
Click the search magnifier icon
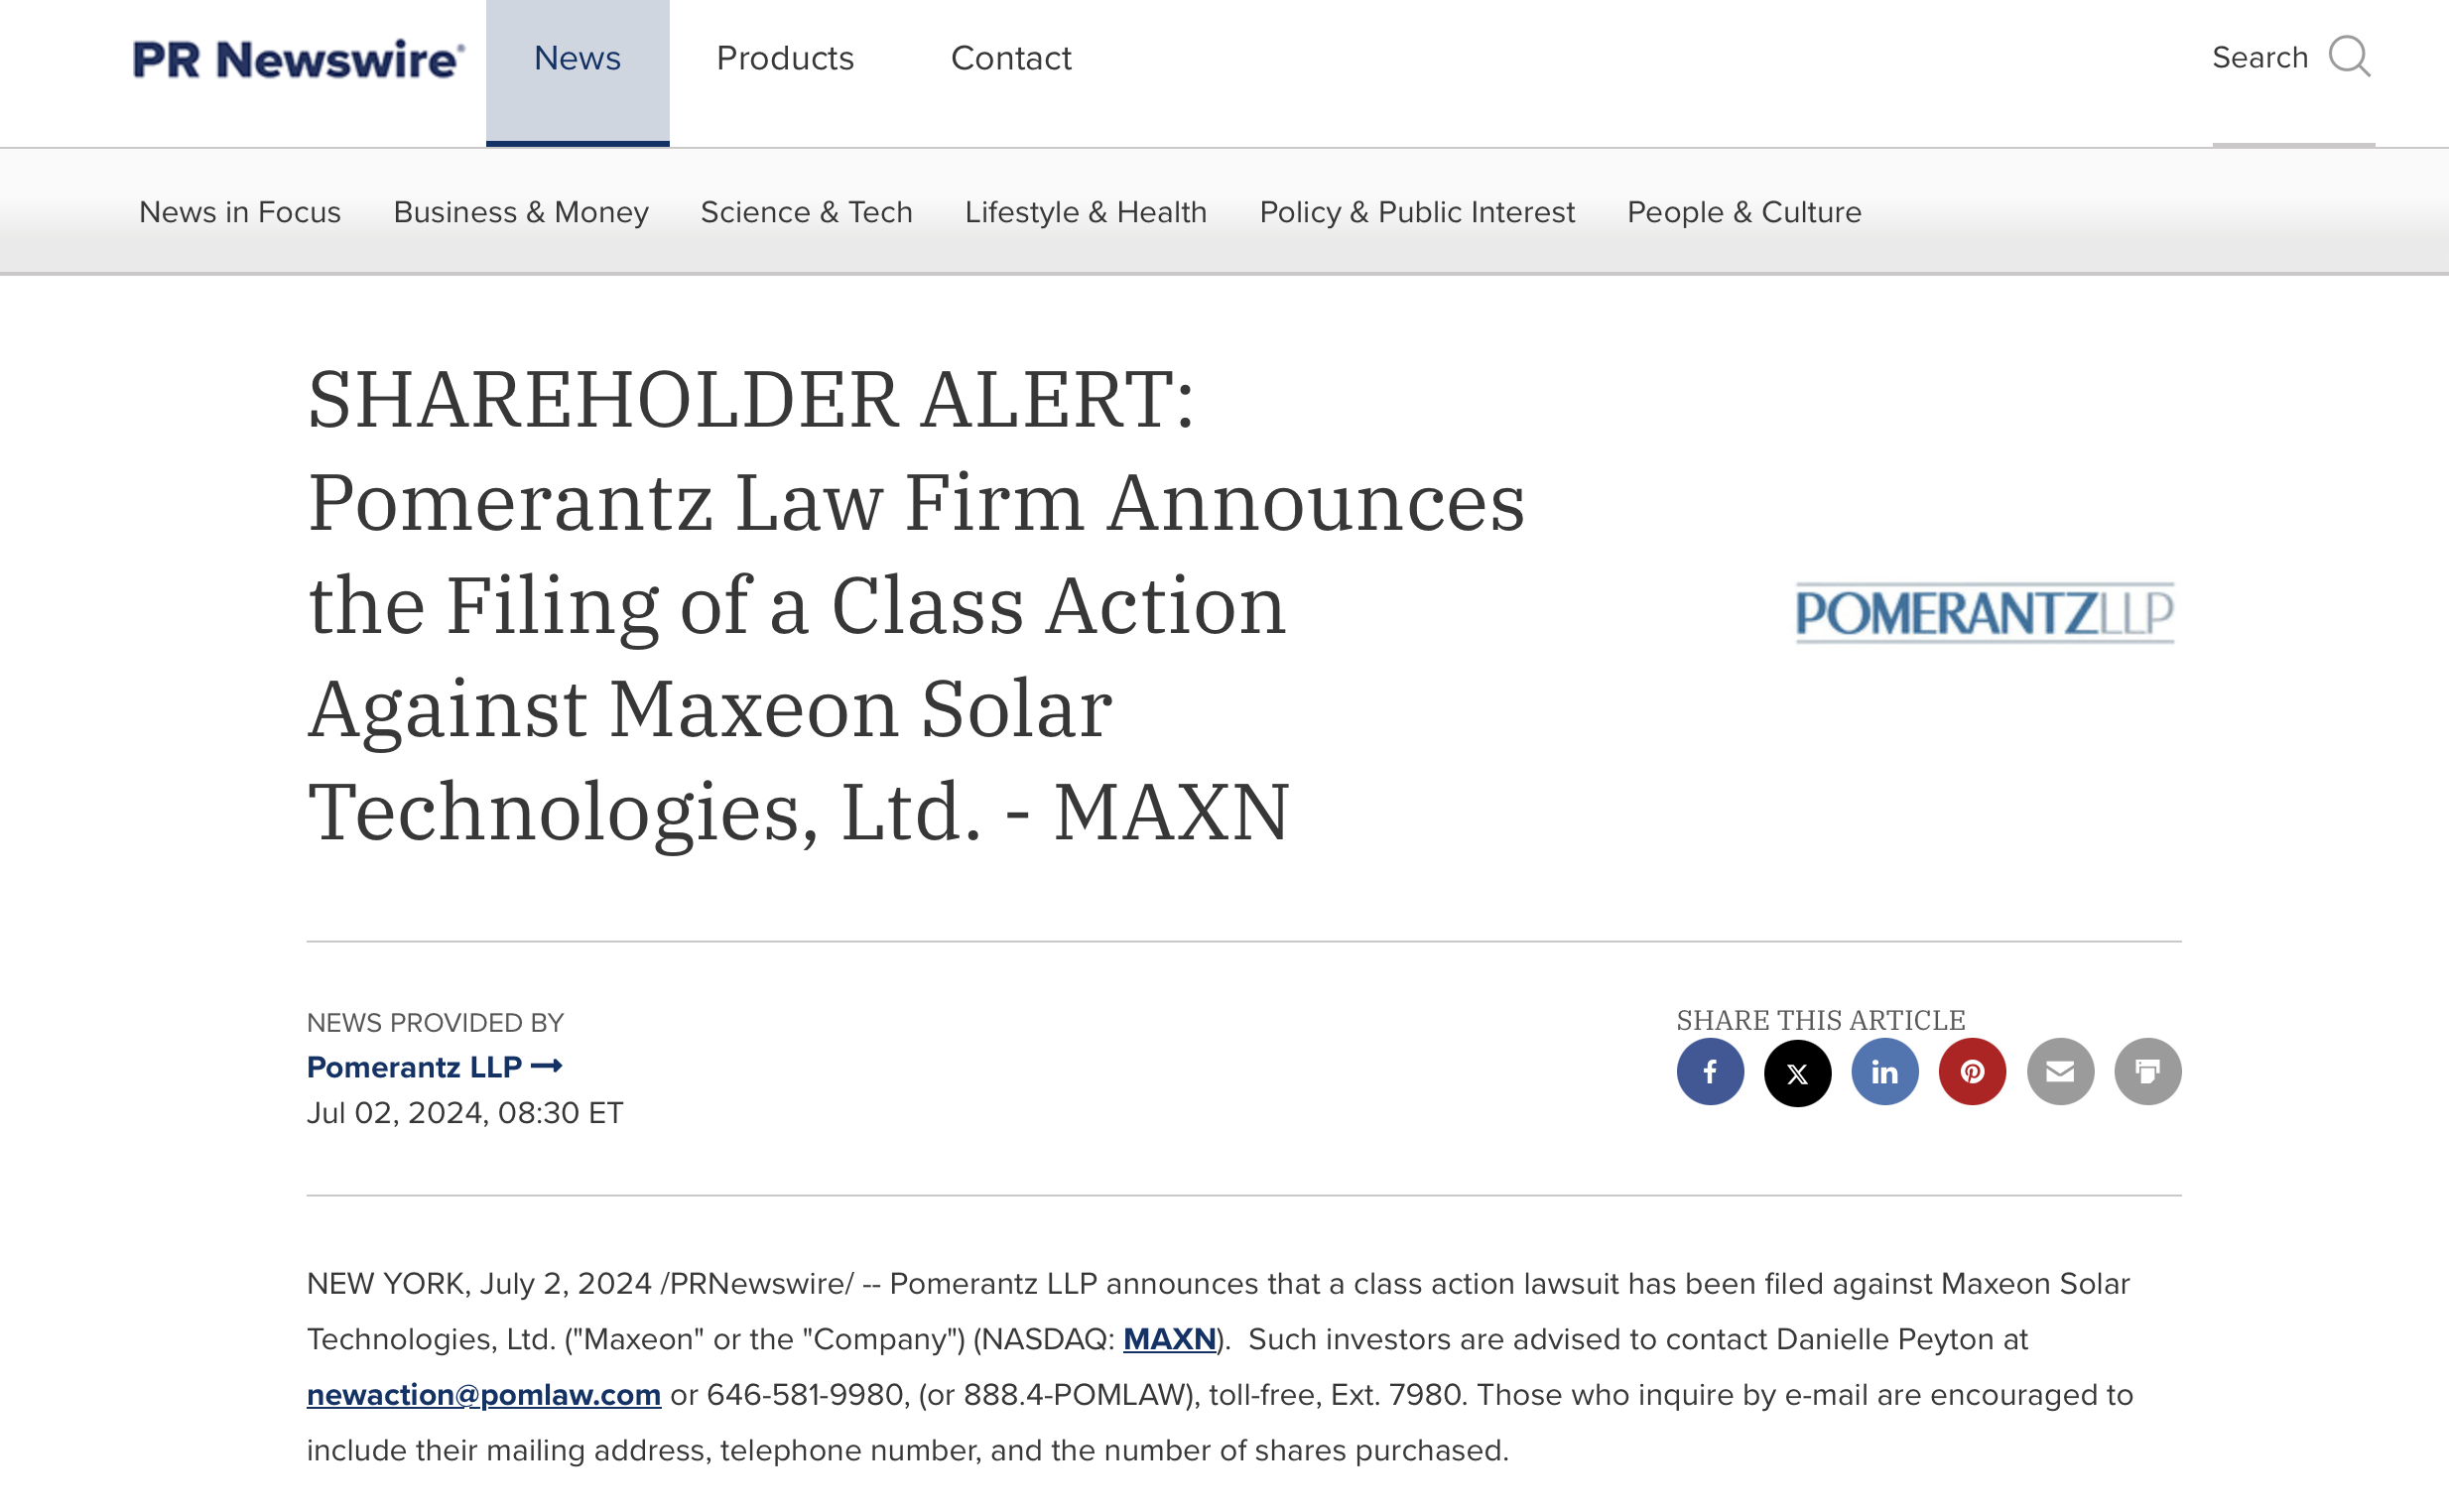[x=2349, y=57]
